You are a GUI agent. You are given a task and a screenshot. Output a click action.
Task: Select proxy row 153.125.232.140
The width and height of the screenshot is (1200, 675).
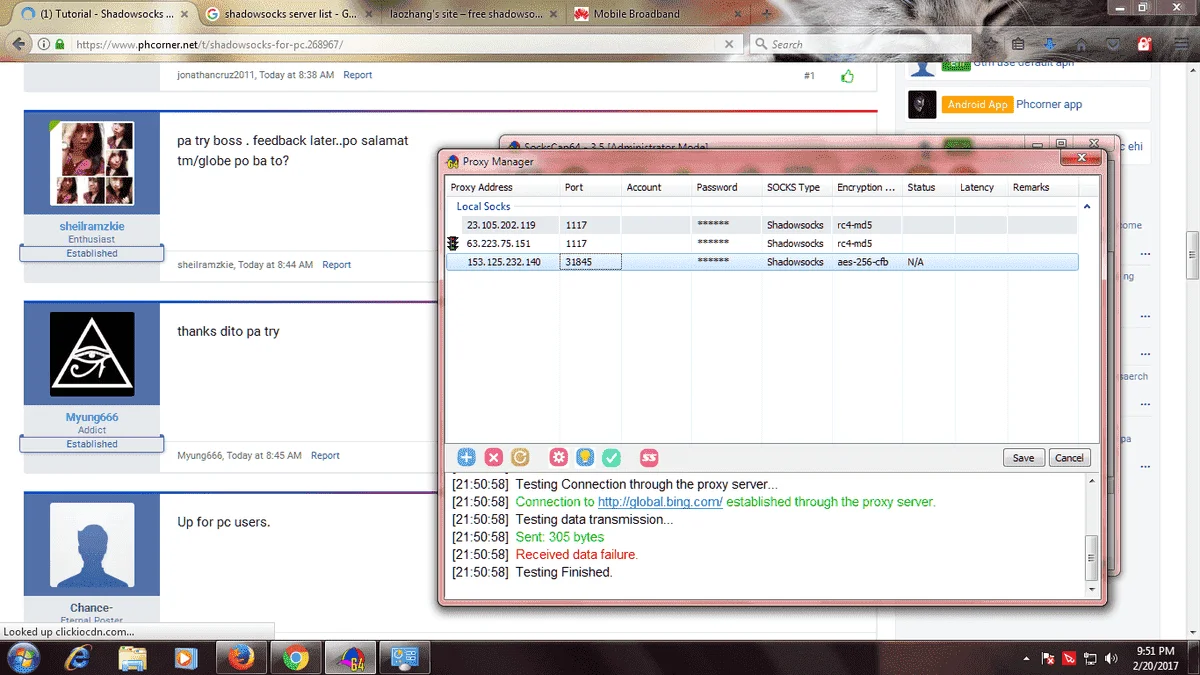761,262
